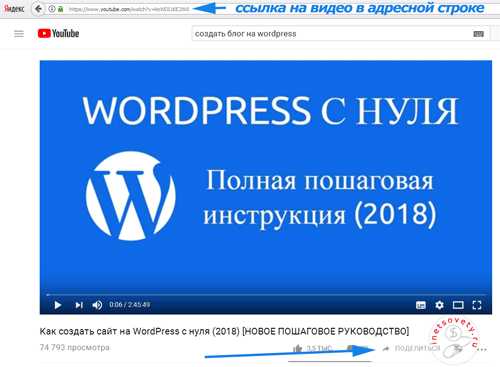
Task: Enter fullscreen mode
Action: pos(477,305)
